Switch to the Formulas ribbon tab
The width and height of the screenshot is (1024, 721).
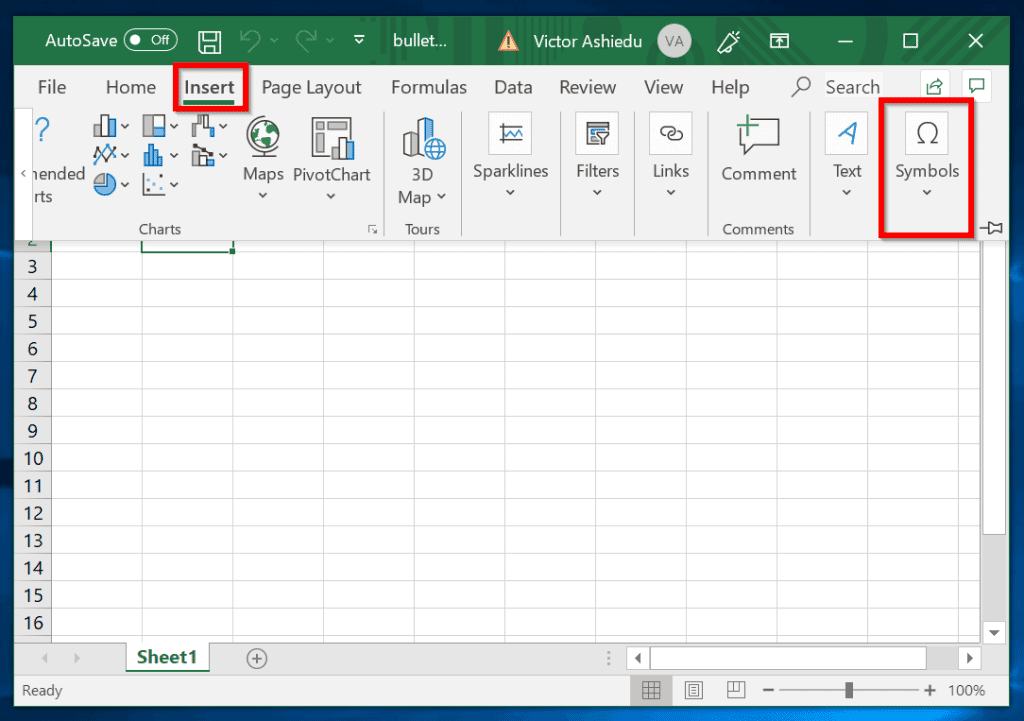428,87
